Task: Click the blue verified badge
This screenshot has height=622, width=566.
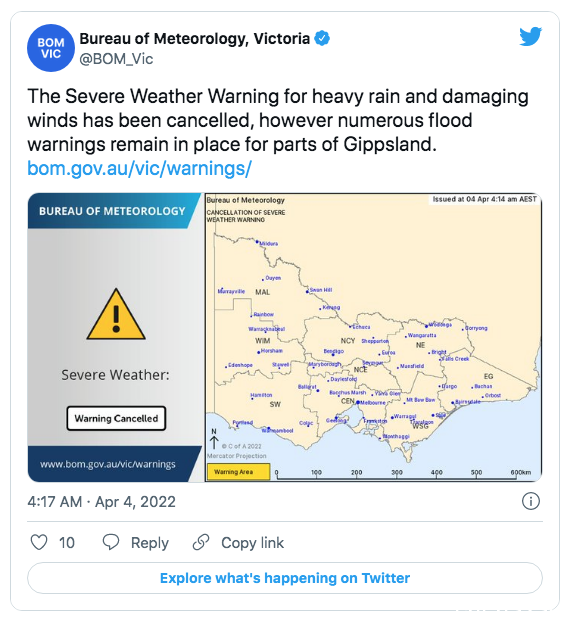Action: tap(322, 38)
